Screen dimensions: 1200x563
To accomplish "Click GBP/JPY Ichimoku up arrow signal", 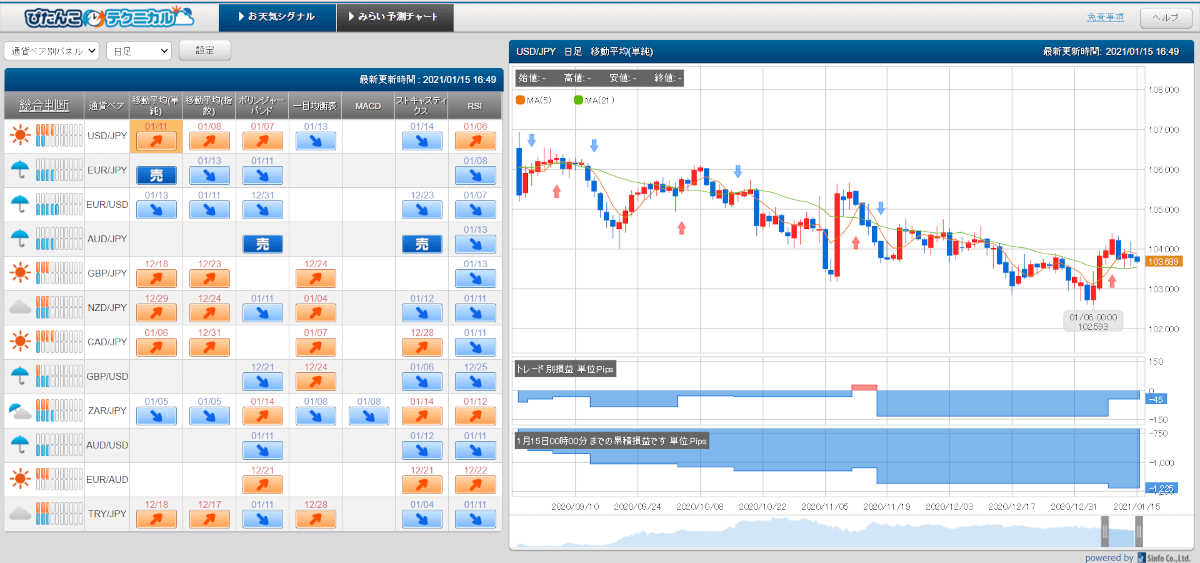I will click(315, 278).
